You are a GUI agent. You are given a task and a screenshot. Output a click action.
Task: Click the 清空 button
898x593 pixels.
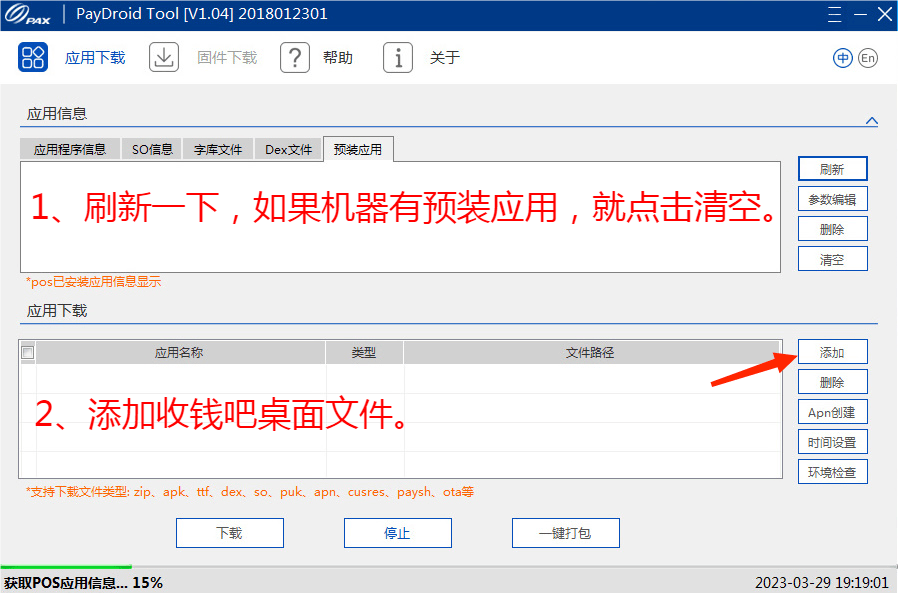pyautogui.click(x=833, y=259)
